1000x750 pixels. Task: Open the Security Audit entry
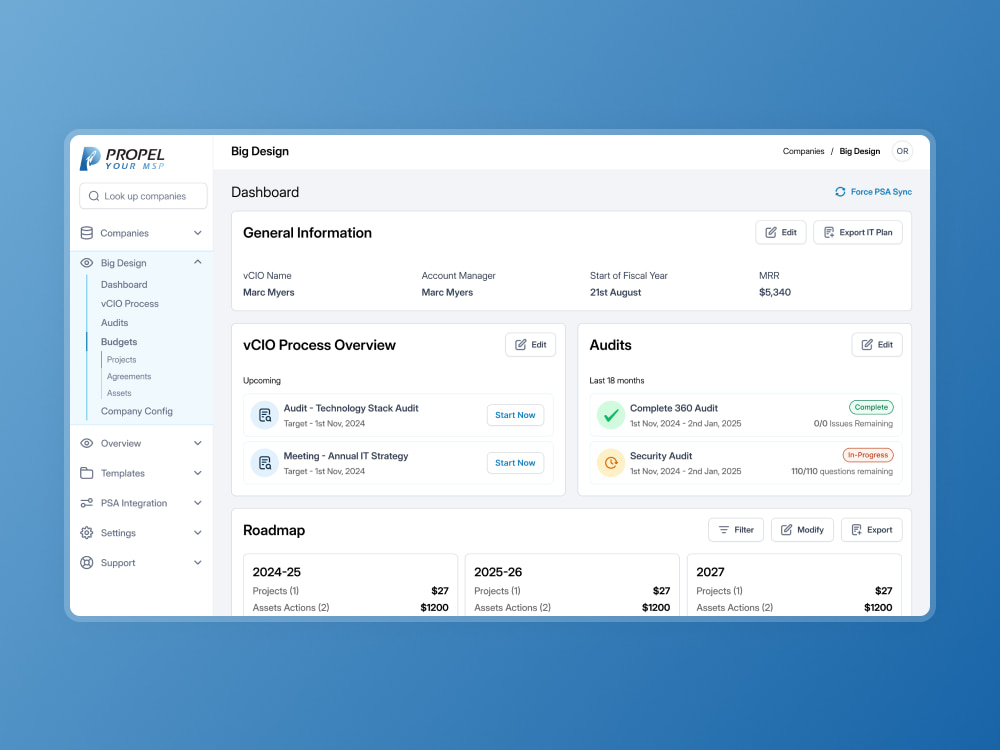744,463
